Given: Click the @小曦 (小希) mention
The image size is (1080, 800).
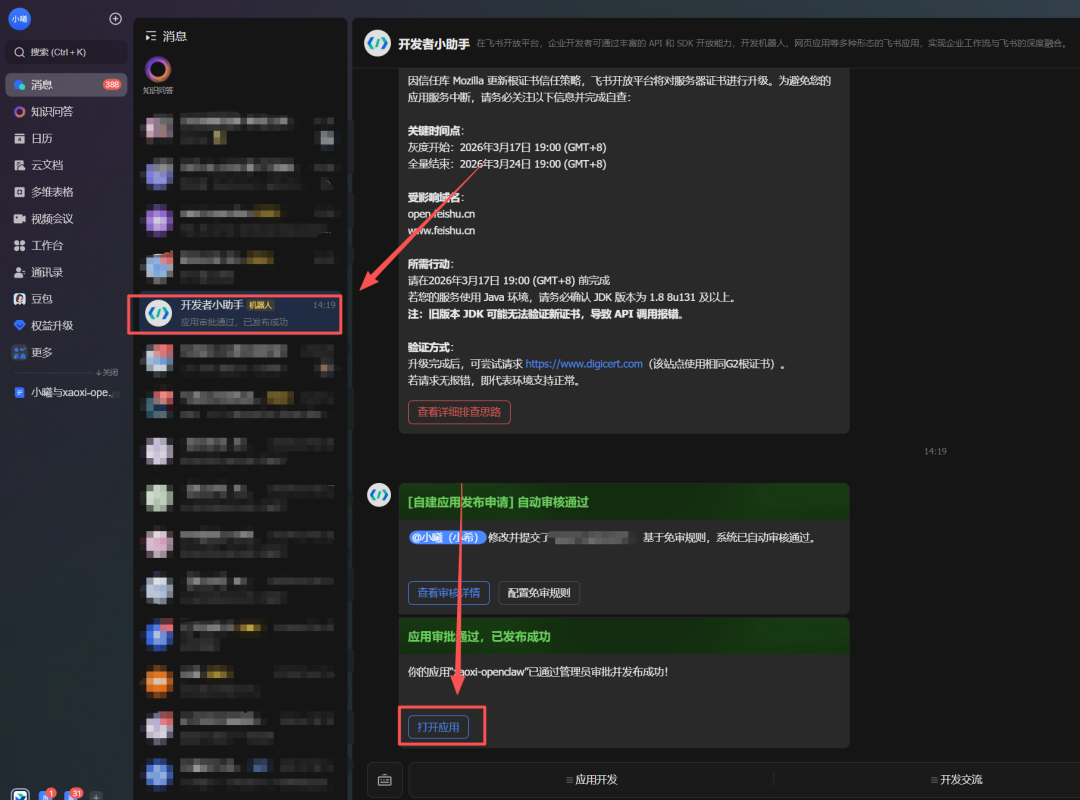Looking at the screenshot, I should tap(448, 537).
